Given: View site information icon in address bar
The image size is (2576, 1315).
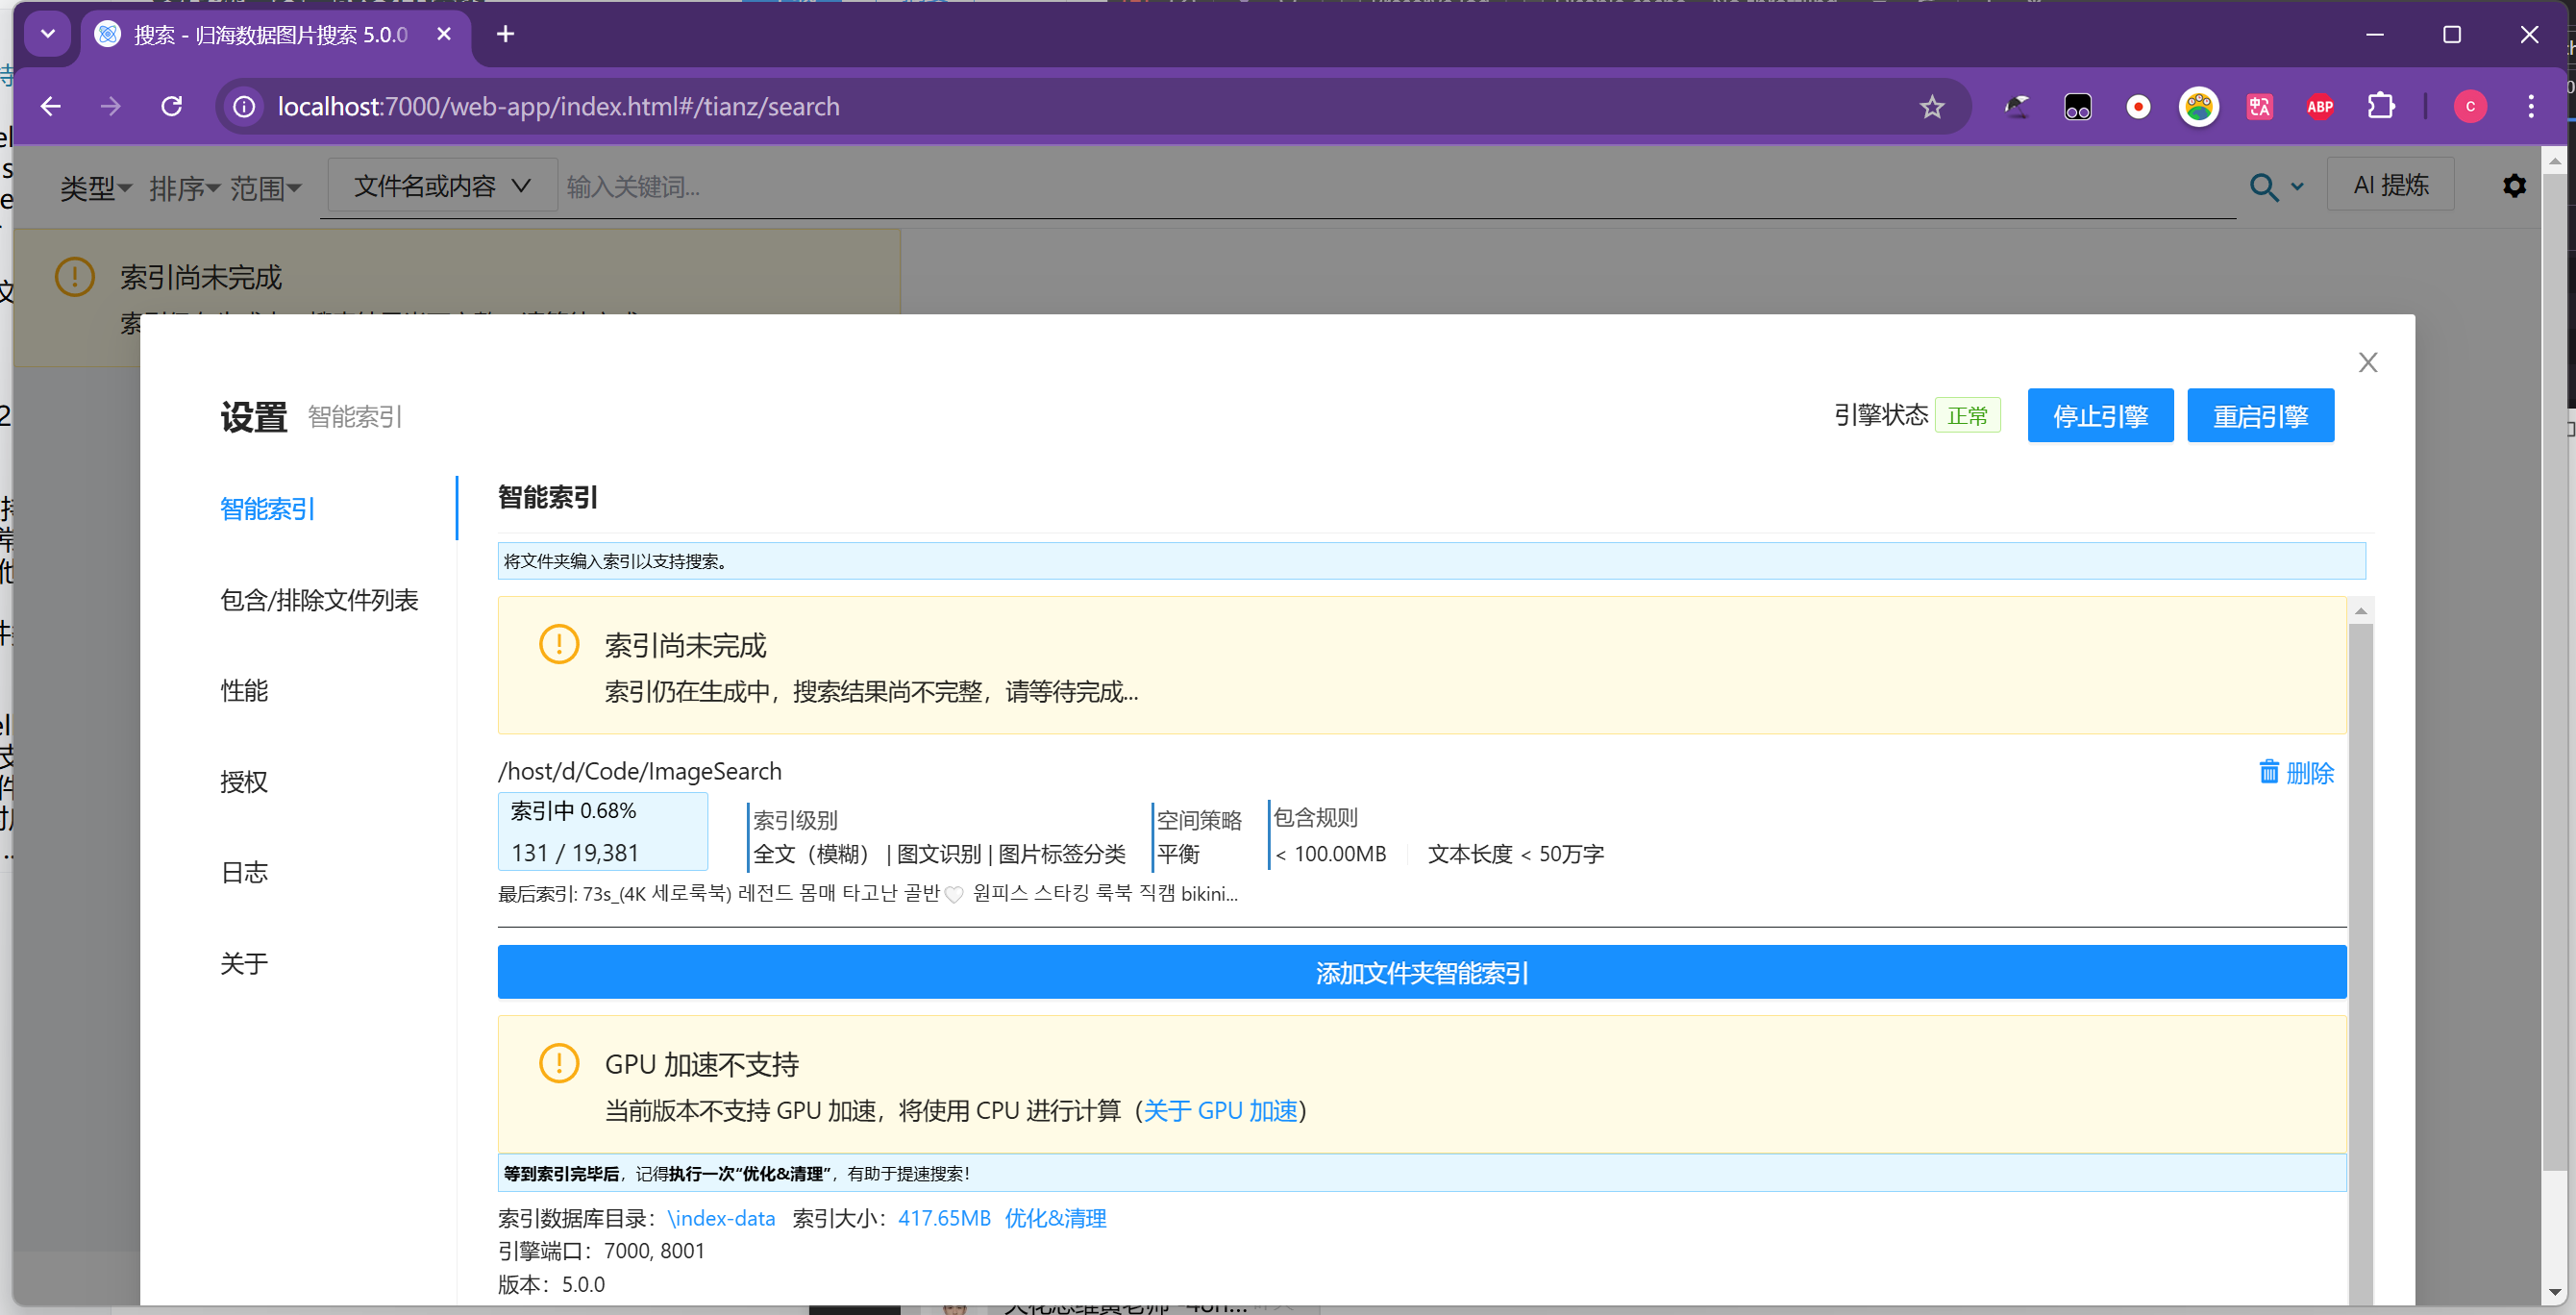Looking at the screenshot, I should pyautogui.click(x=244, y=106).
